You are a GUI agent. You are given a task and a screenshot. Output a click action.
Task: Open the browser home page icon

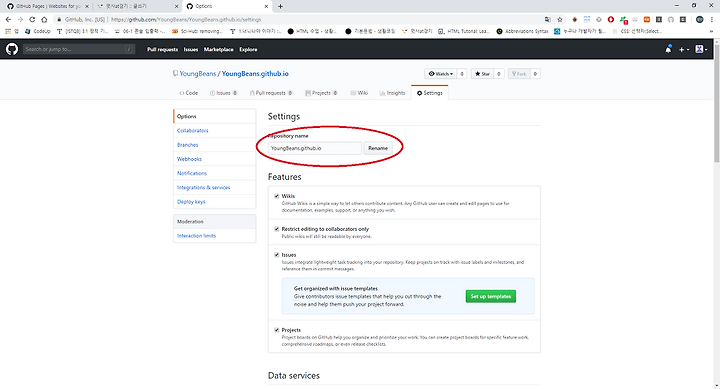pyautogui.click(x=44, y=19)
